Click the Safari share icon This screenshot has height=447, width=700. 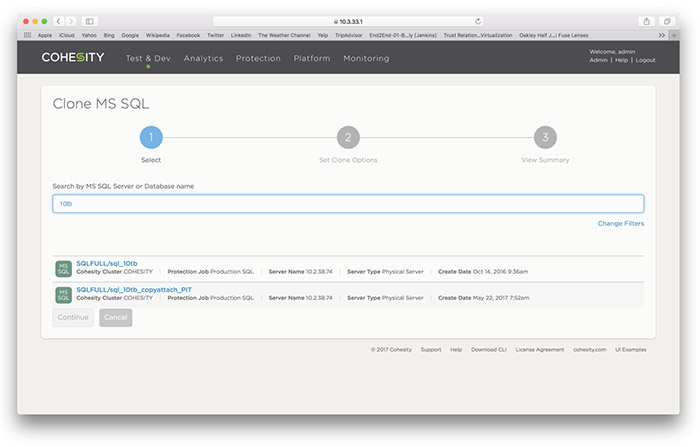(647, 20)
